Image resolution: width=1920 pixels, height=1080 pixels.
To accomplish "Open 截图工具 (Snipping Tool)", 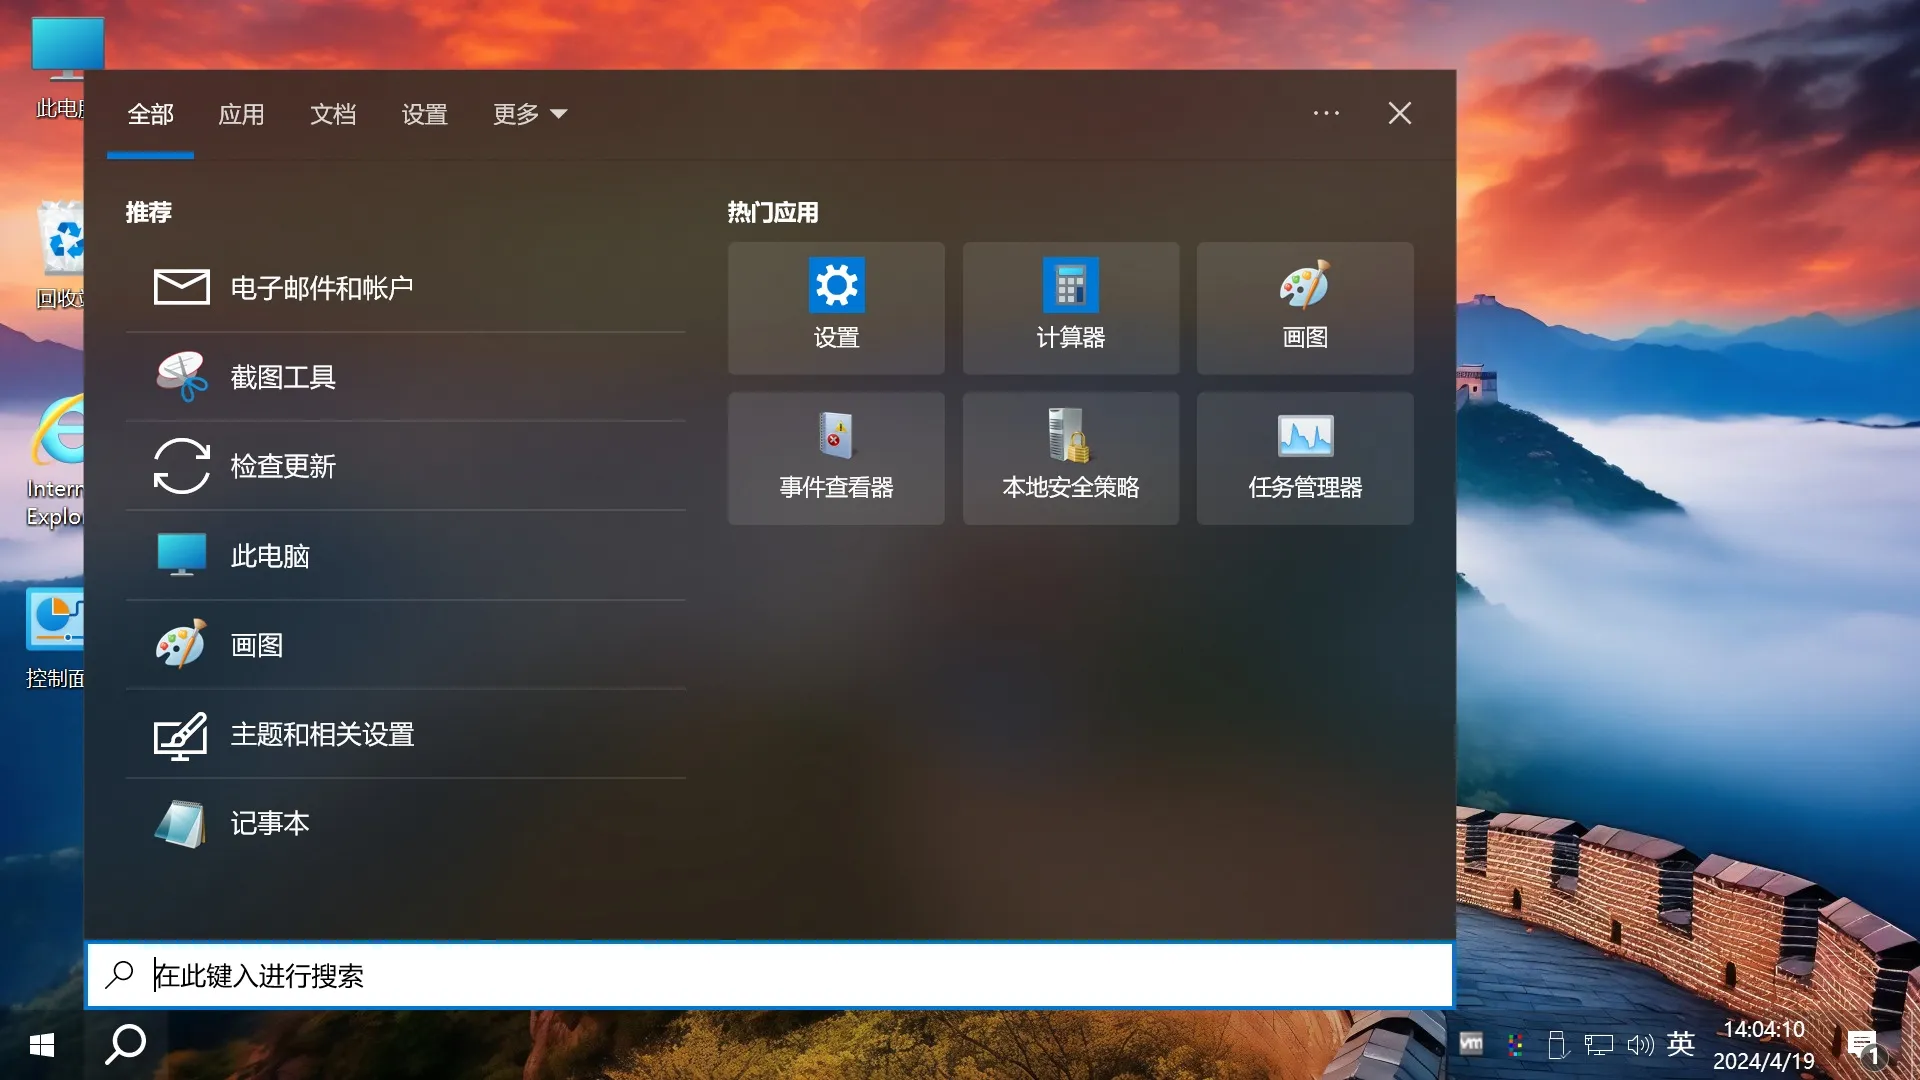I will tap(284, 376).
